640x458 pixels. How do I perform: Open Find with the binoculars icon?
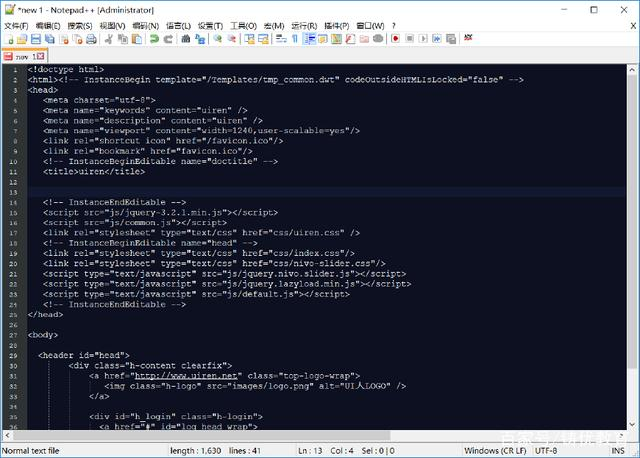[x=186, y=39]
